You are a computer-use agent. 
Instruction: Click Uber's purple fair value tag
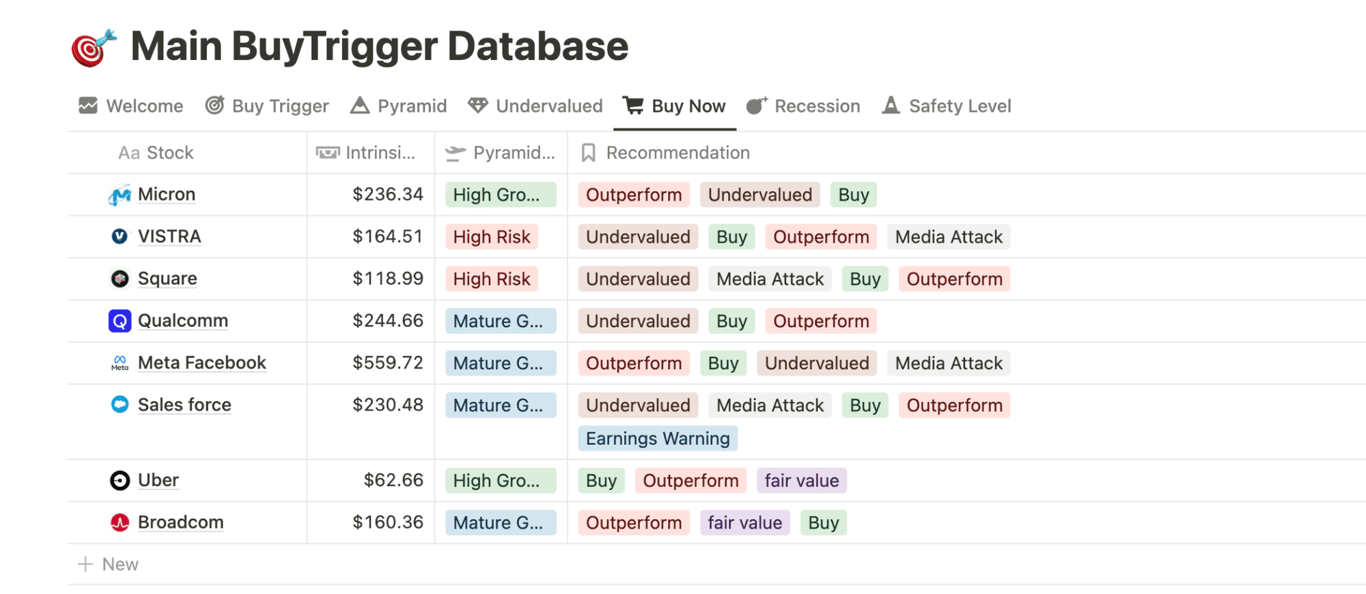801,481
